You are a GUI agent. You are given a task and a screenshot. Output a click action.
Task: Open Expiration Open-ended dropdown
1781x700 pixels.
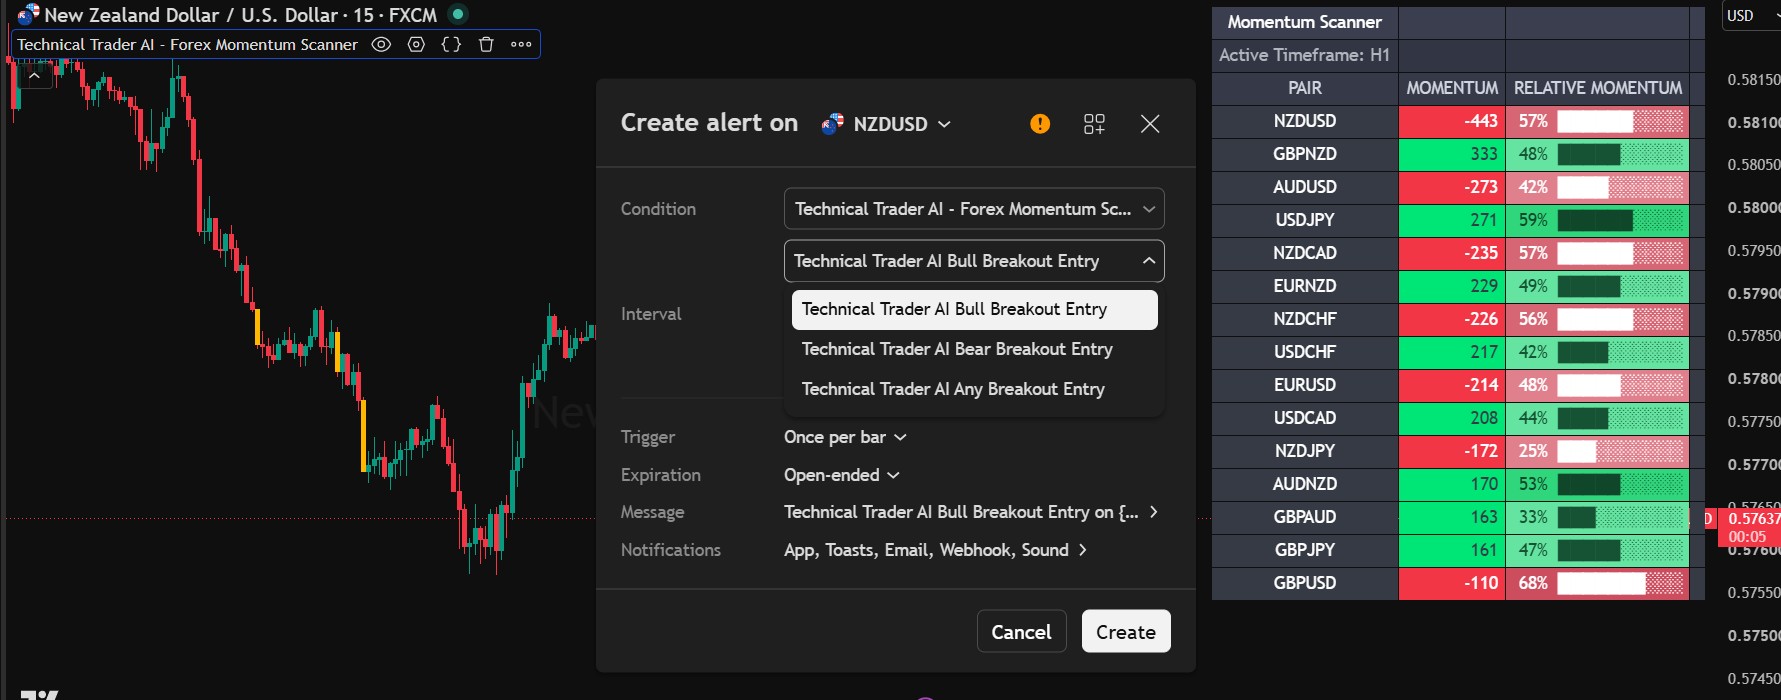[x=842, y=475]
